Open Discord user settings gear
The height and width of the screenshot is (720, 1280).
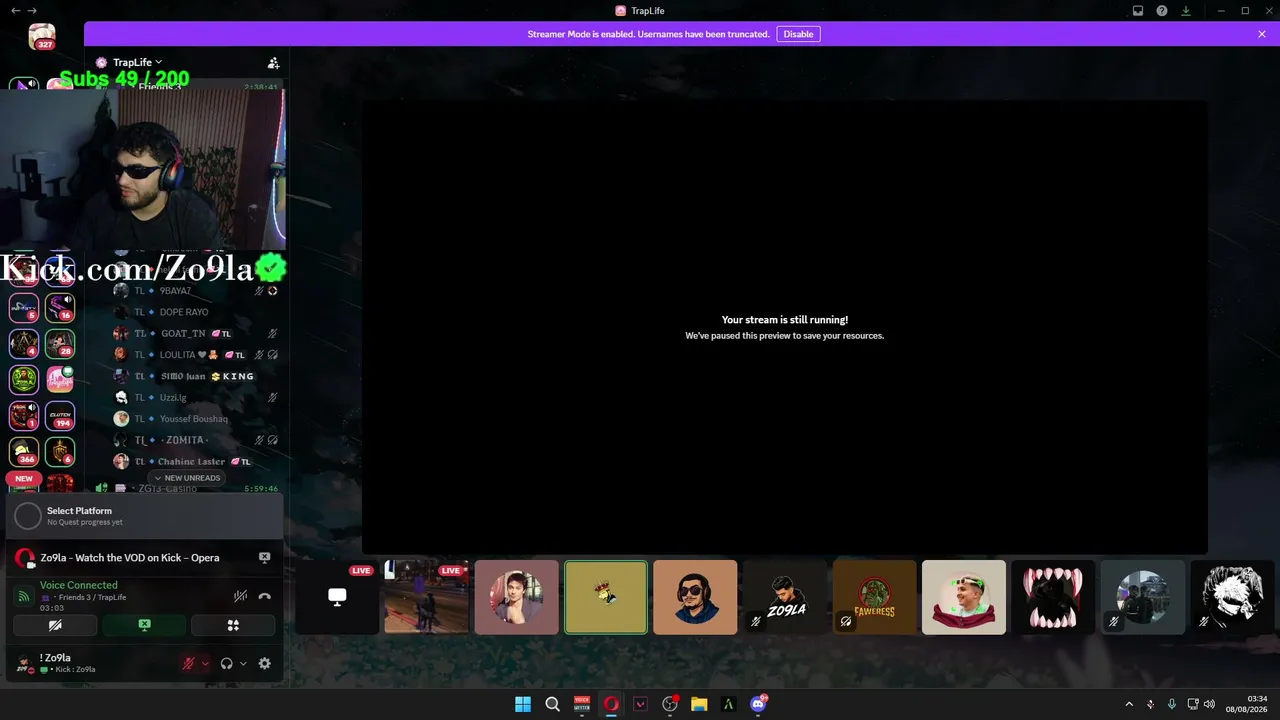tap(265, 663)
